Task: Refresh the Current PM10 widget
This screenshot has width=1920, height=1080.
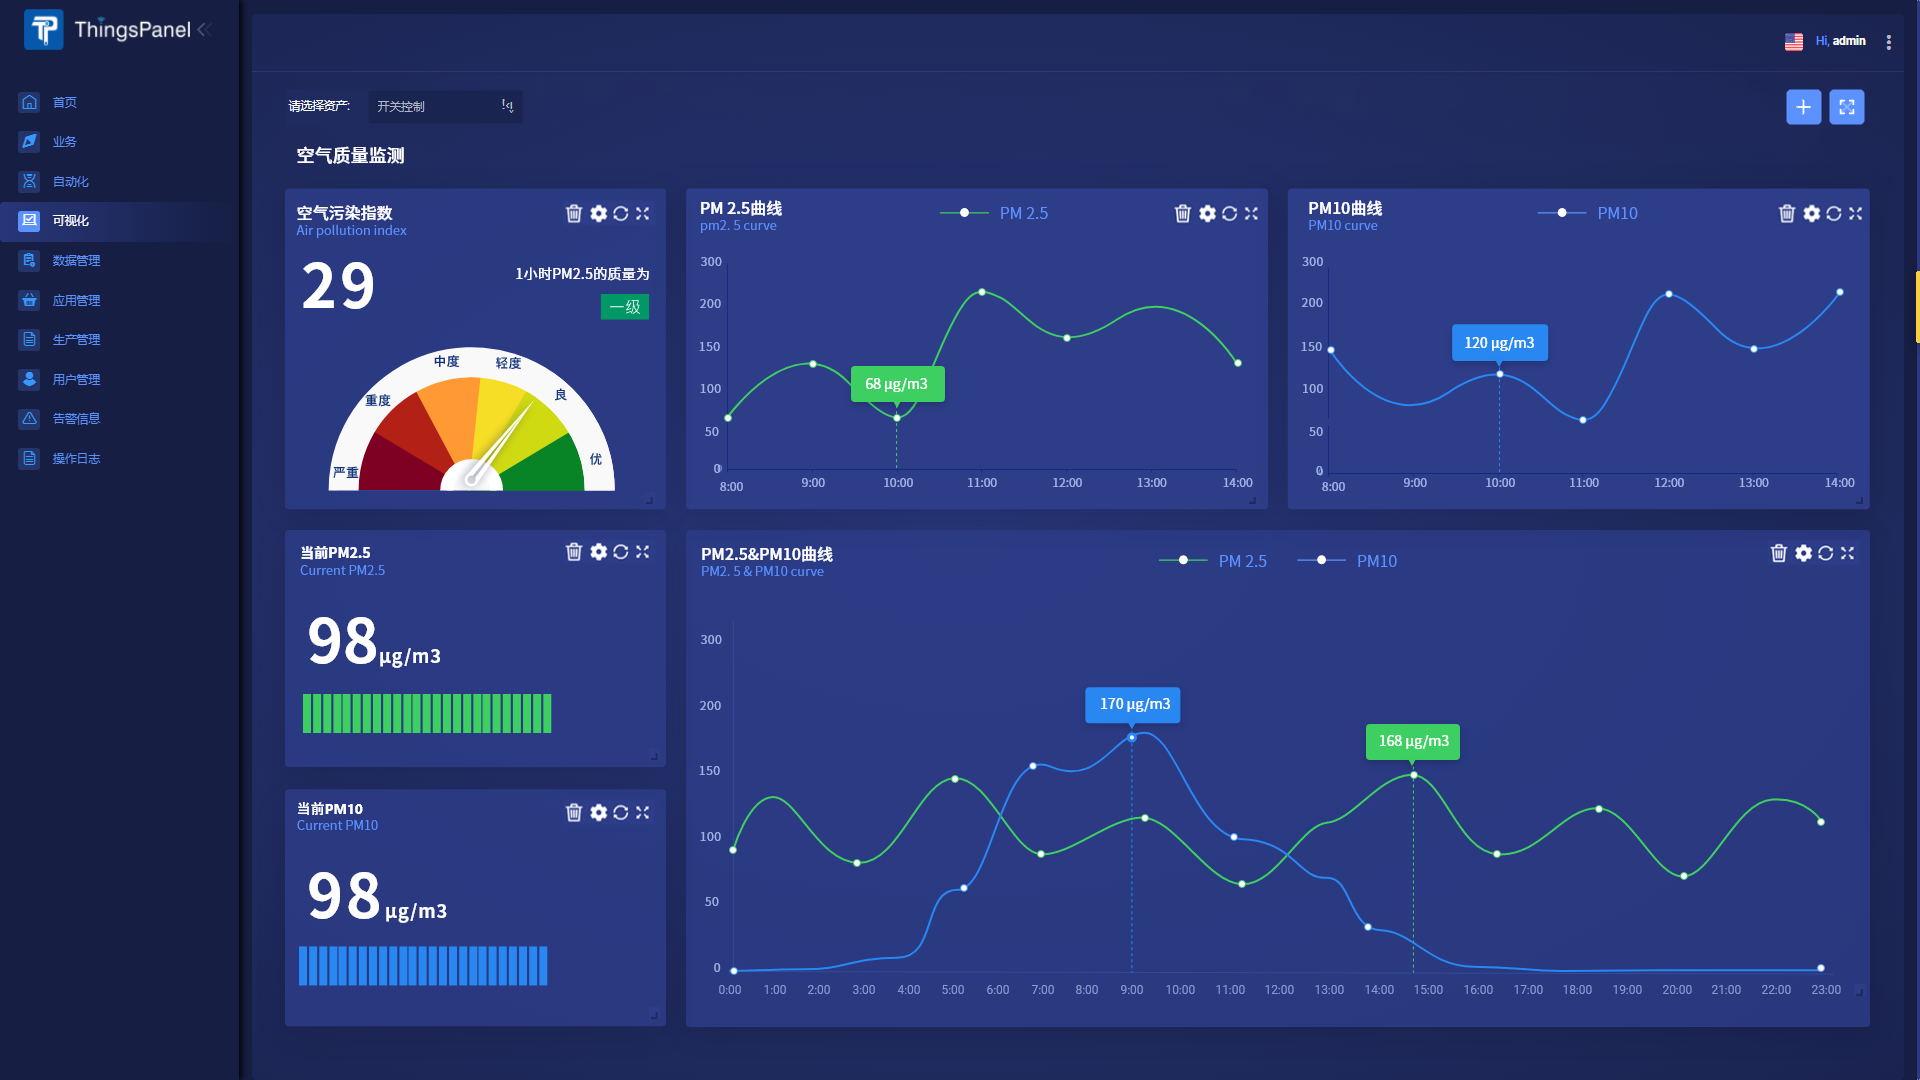Action: coord(621,812)
